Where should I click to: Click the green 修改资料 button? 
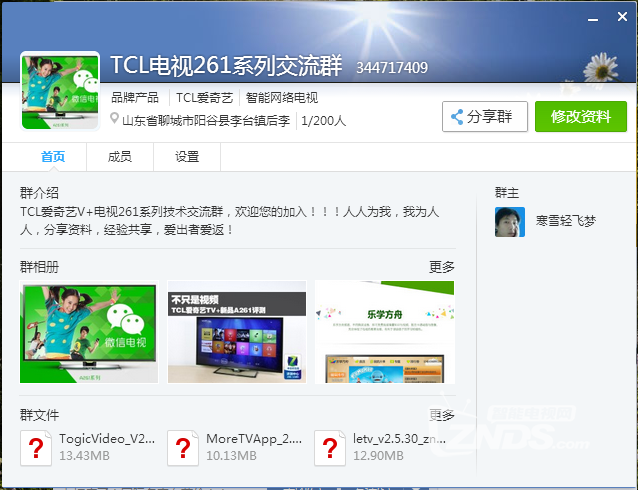pyautogui.click(x=581, y=117)
